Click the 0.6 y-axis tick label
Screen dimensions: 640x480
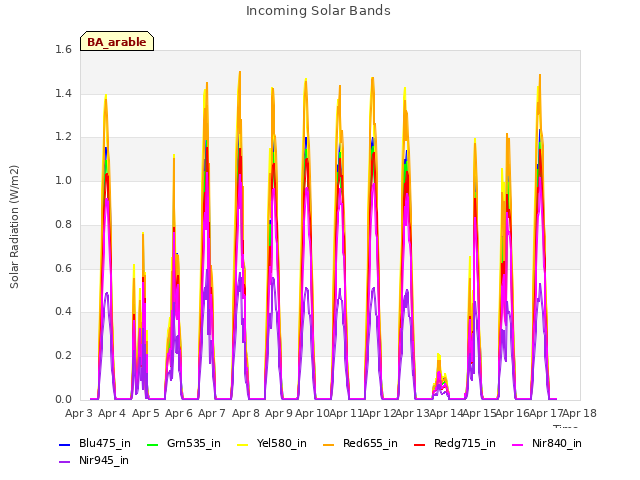click(x=63, y=268)
